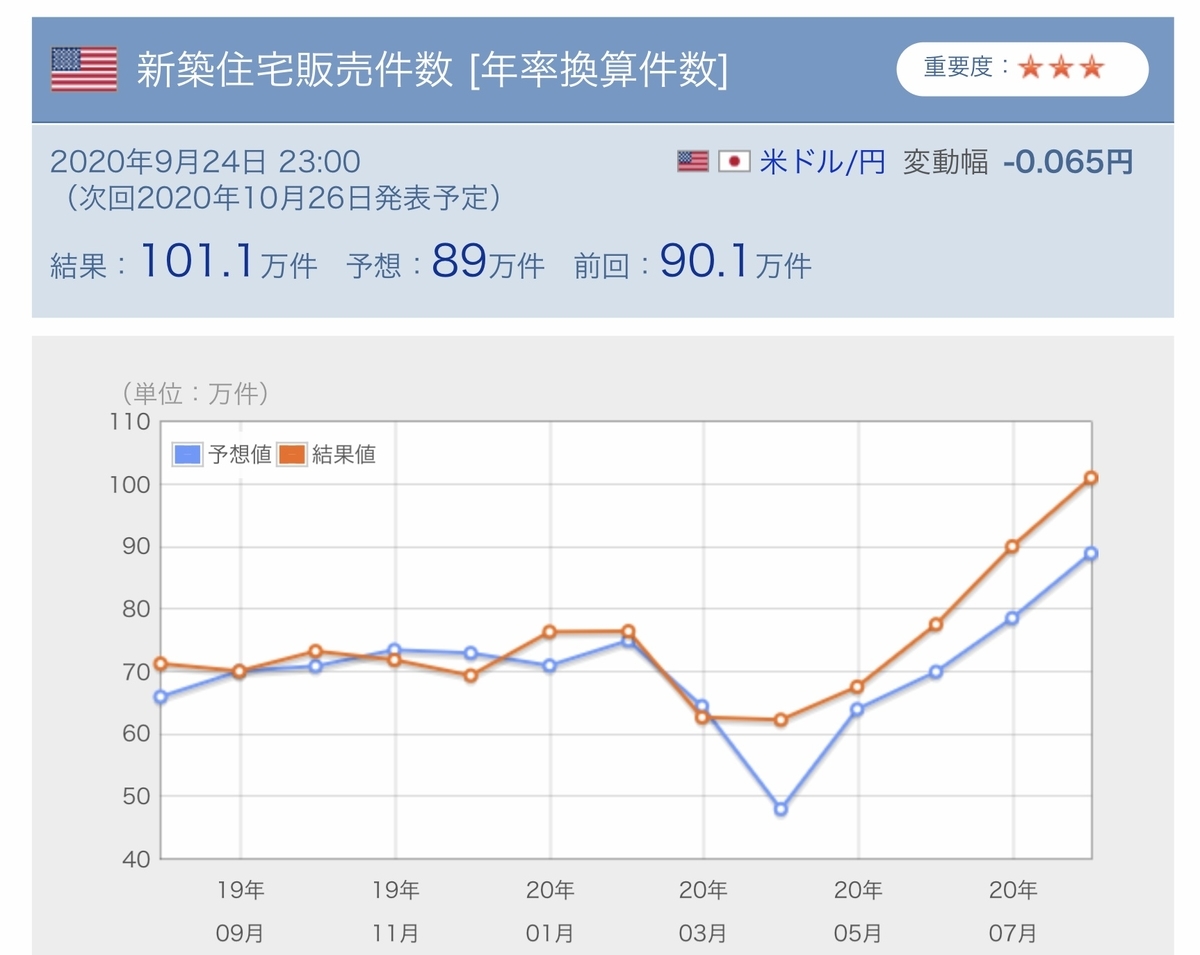The height and width of the screenshot is (955, 1200).
Task: Toggle the 結果値 legend orange swatch
Action: [292, 455]
